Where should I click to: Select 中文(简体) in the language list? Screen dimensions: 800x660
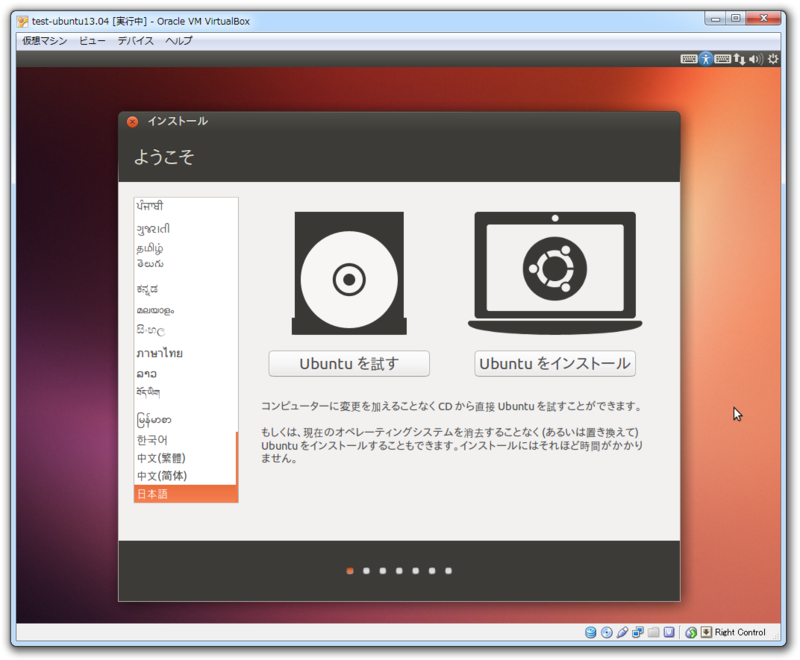click(x=185, y=476)
